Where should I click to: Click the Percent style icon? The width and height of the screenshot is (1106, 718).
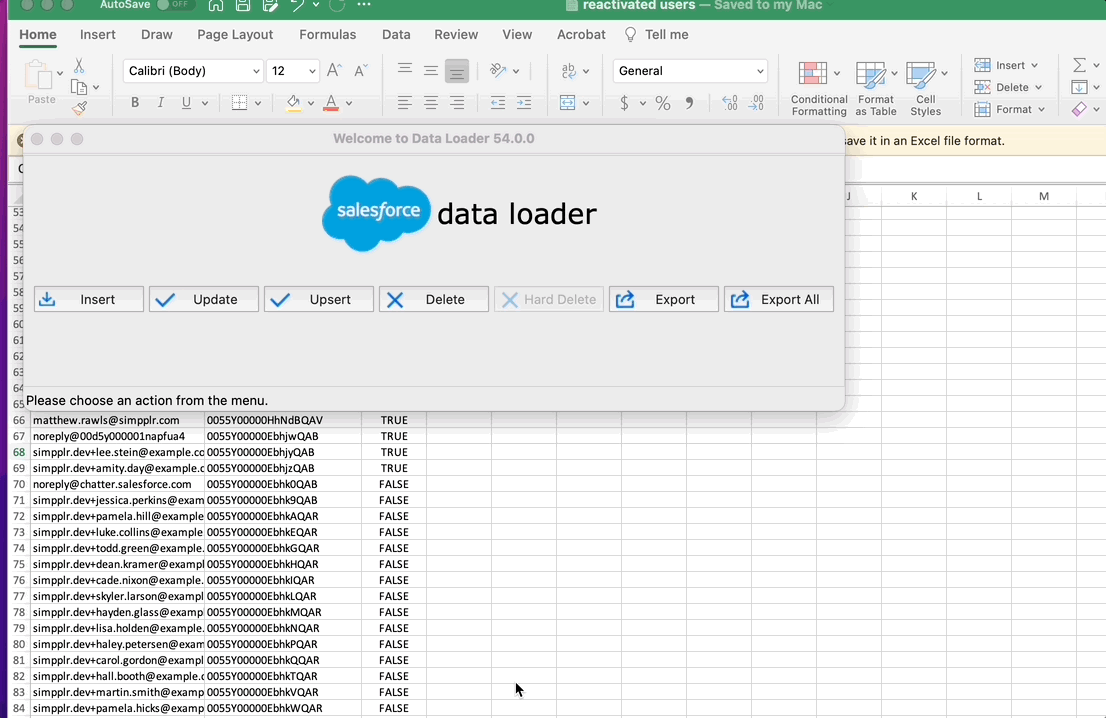pos(662,103)
